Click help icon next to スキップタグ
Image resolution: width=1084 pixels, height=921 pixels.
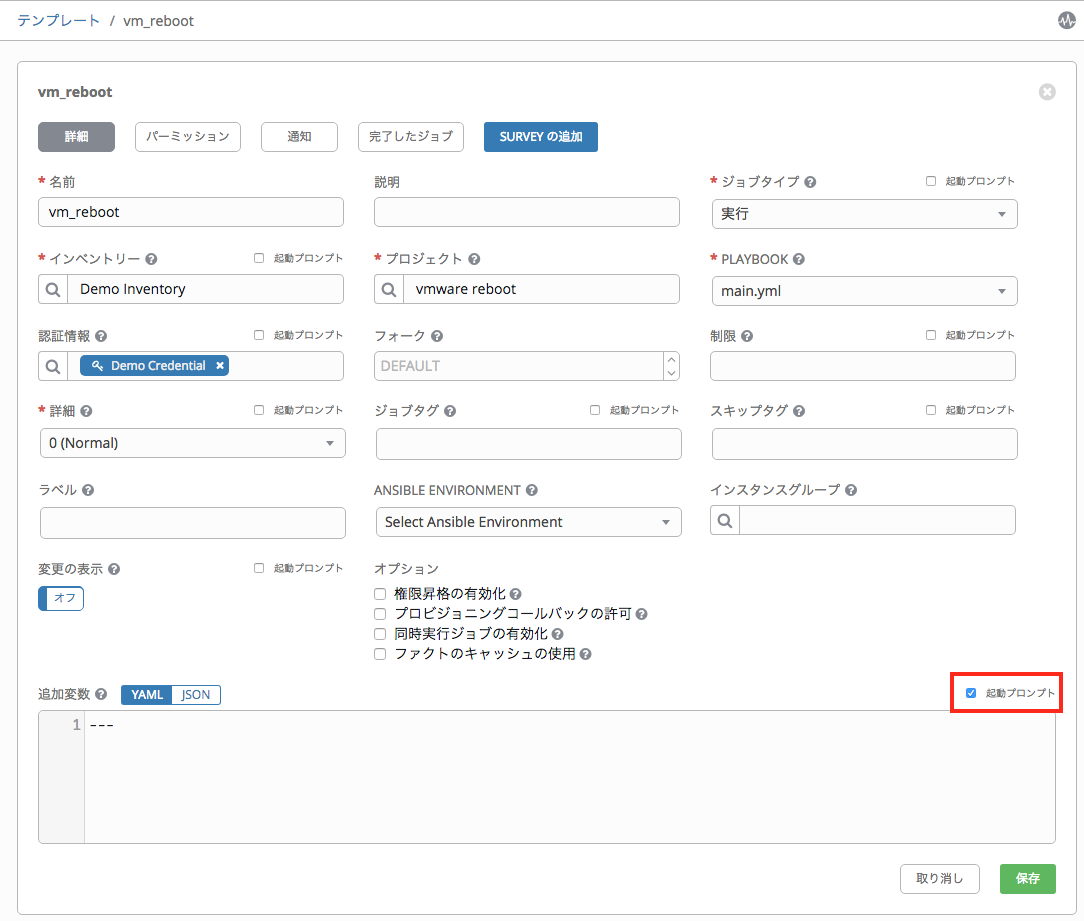pyautogui.click(x=799, y=411)
